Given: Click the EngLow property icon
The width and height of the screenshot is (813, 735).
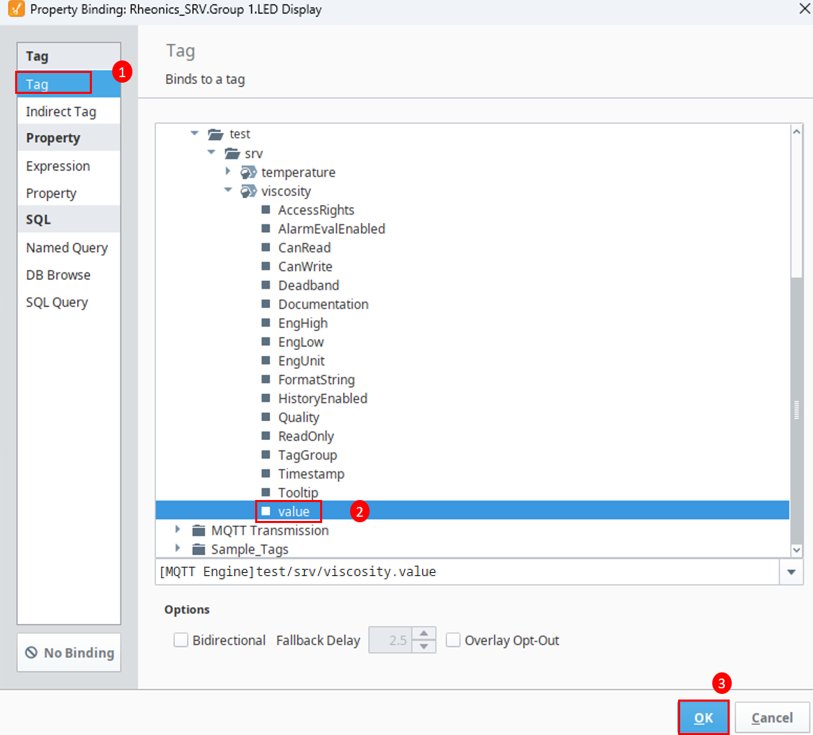Looking at the screenshot, I should 266,341.
